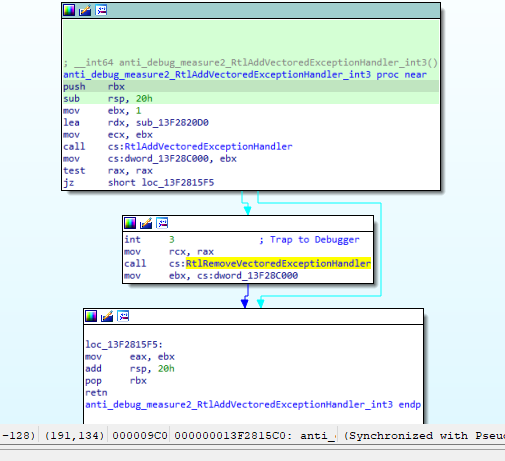
Task: Click the group nodes icon on loc_13F2815F5 block
Action: point(123,316)
